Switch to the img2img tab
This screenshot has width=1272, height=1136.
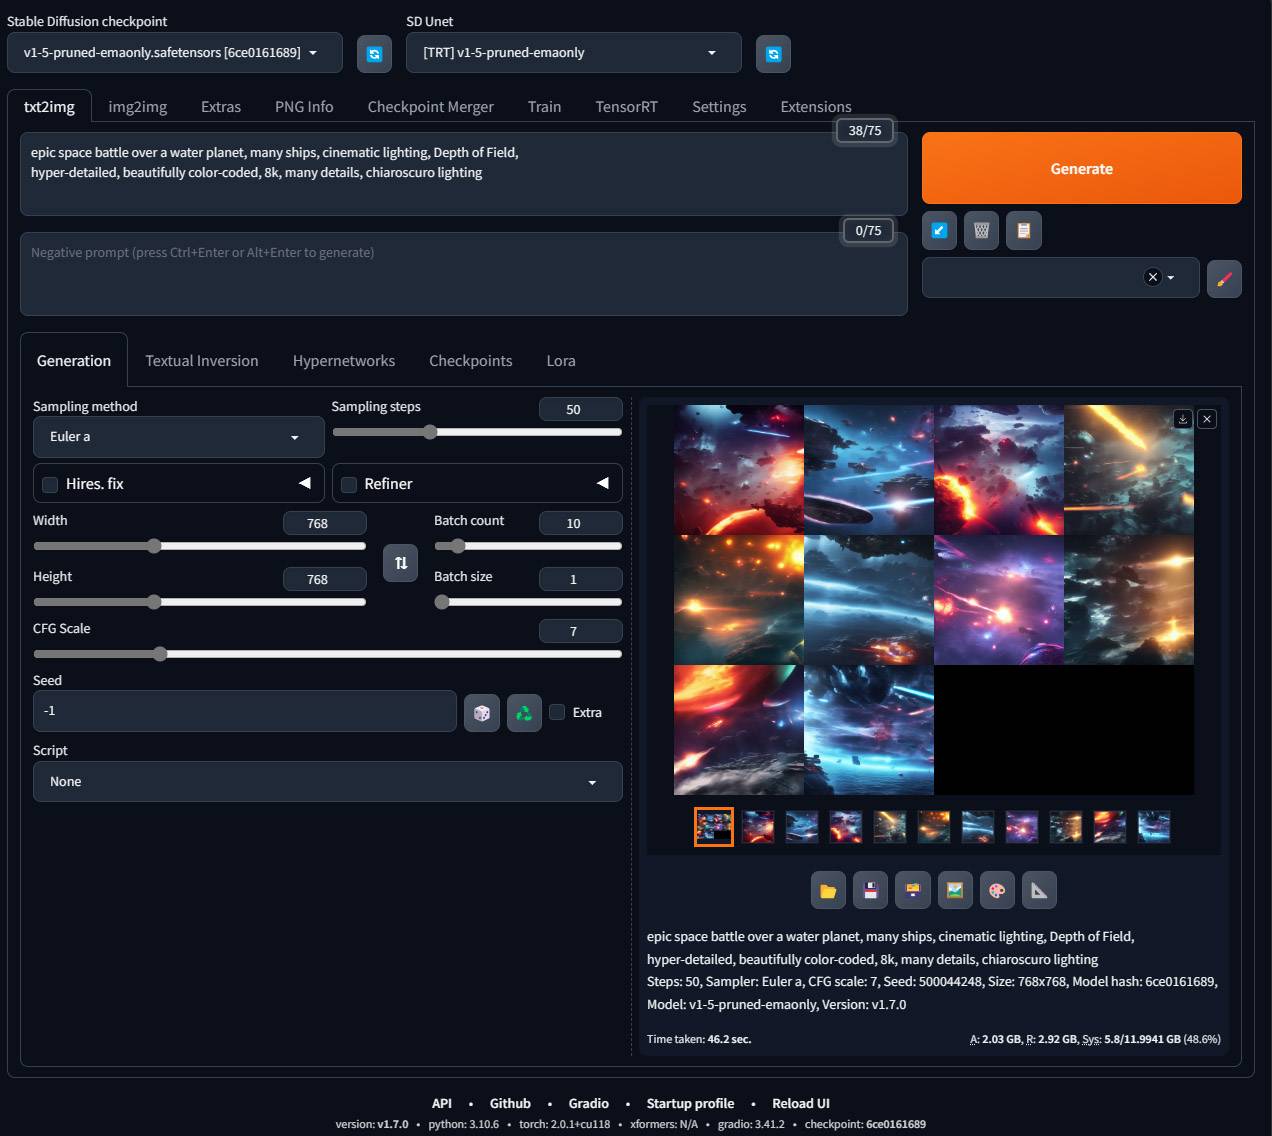138,107
